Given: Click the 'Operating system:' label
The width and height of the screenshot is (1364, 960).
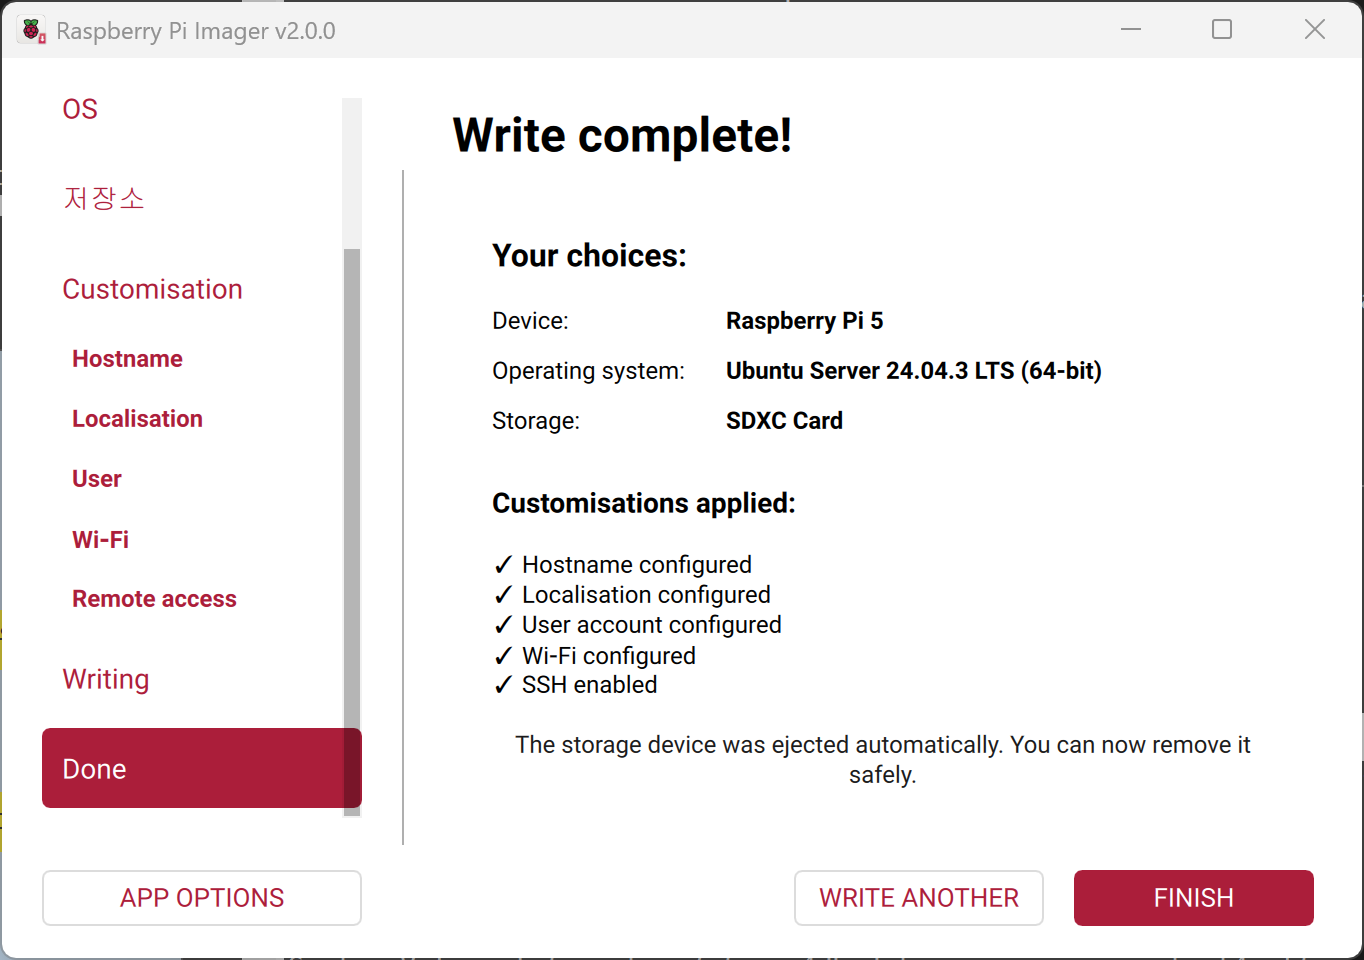Looking at the screenshot, I should pyautogui.click(x=588, y=371).
